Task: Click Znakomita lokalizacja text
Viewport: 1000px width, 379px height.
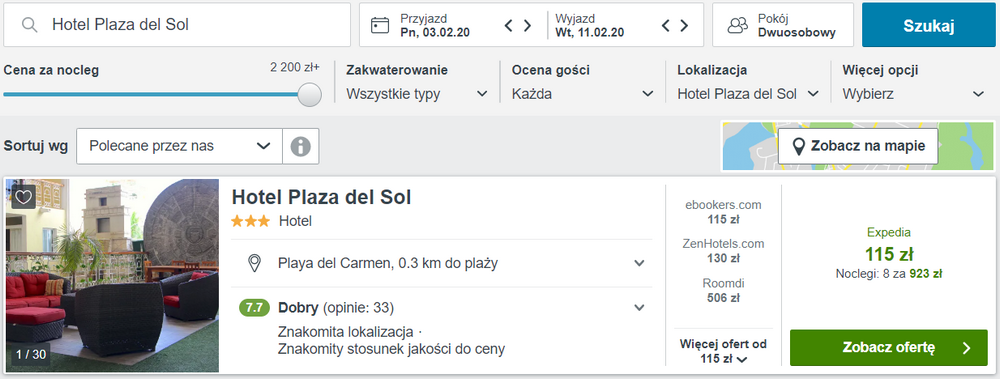Action: pyautogui.click(x=346, y=332)
